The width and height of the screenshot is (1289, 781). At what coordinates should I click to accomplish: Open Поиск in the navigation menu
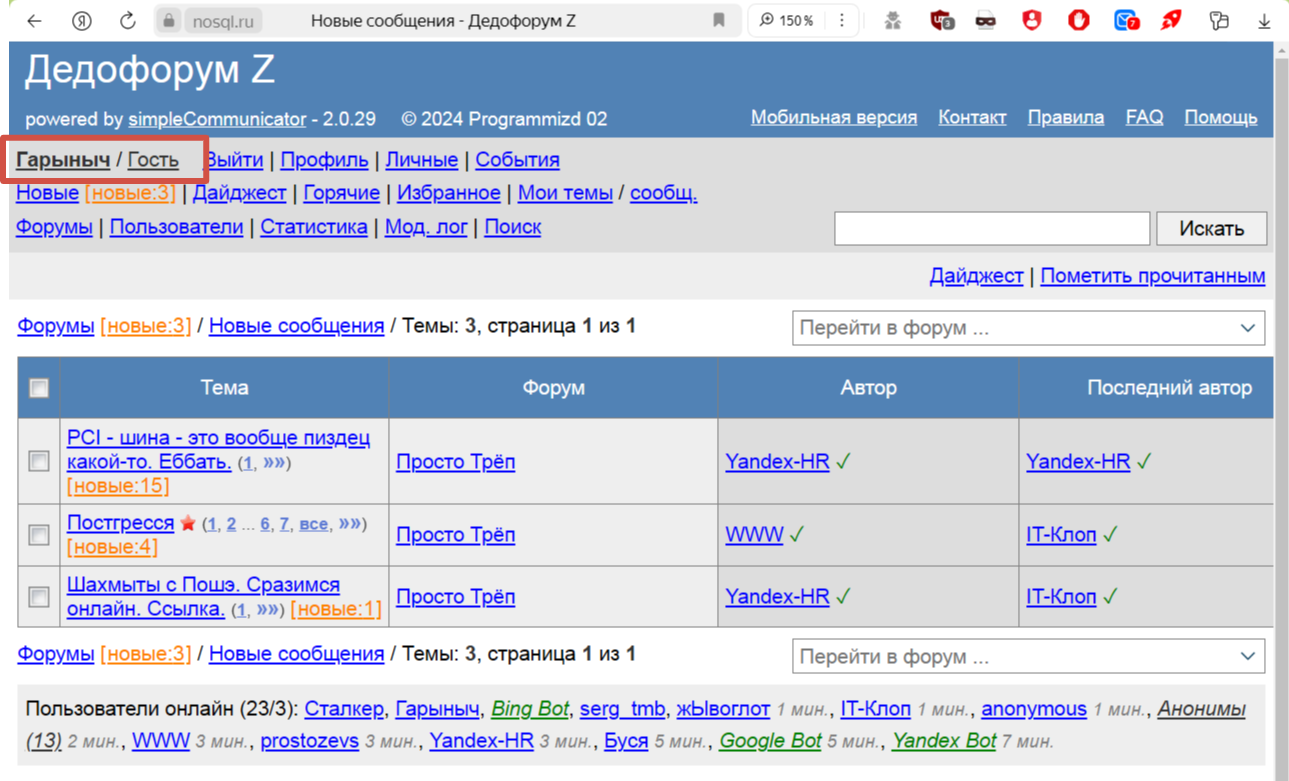pyautogui.click(x=513, y=227)
